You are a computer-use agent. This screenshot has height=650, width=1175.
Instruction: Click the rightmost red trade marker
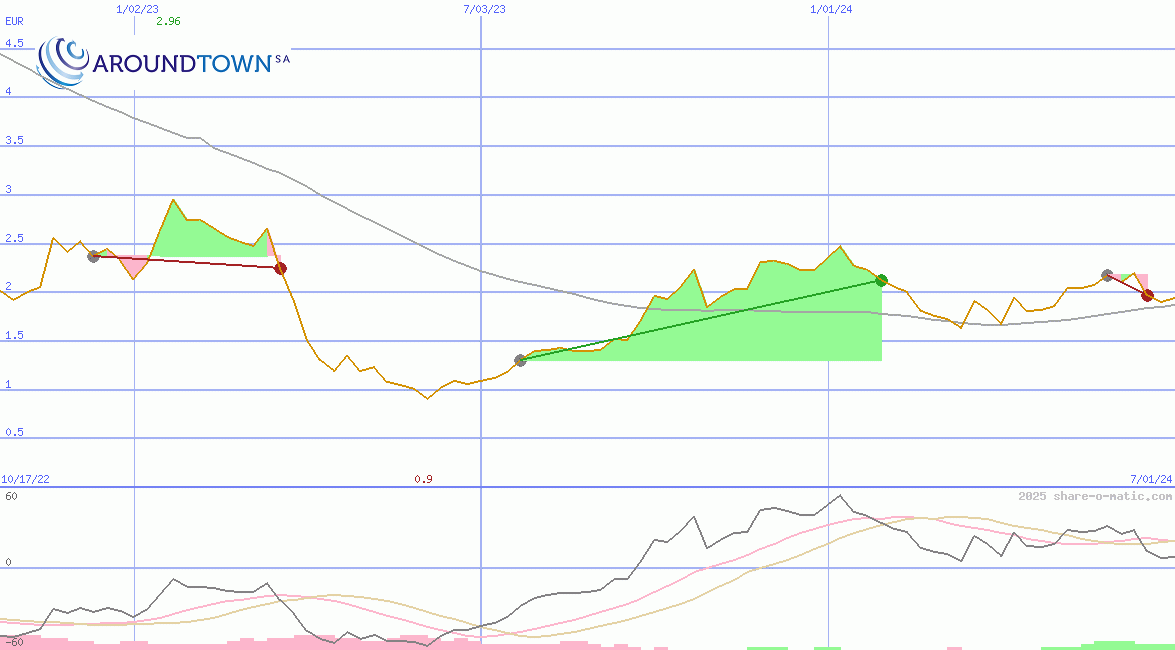(x=1147, y=295)
